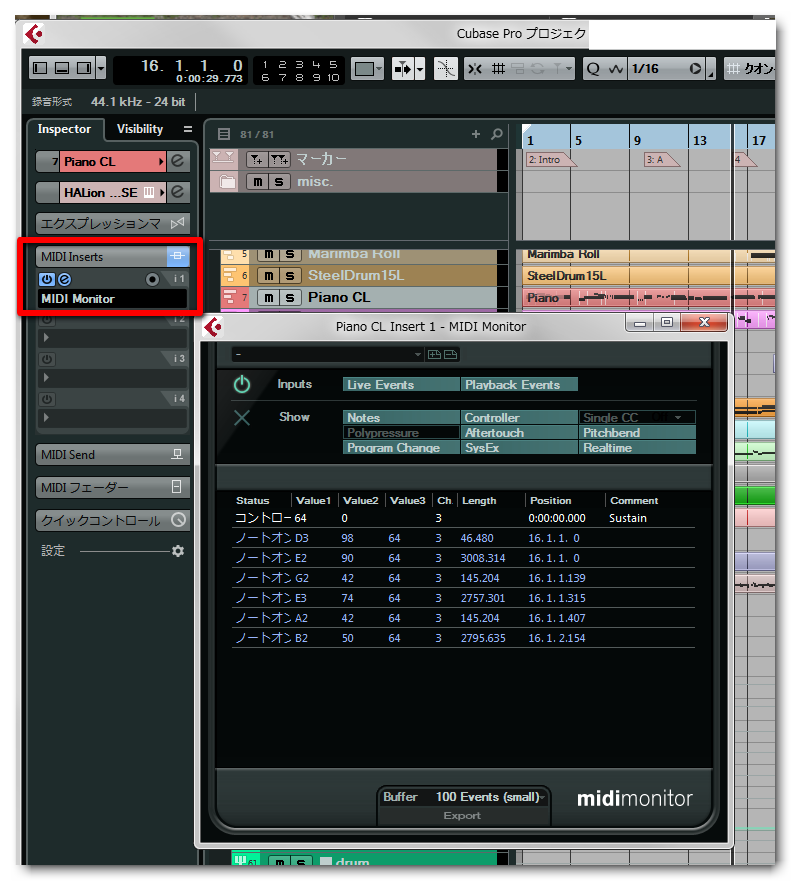The height and width of the screenshot is (892, 802).
Task: Add cycle marker on marker track
Action: (x=279, y=159)
